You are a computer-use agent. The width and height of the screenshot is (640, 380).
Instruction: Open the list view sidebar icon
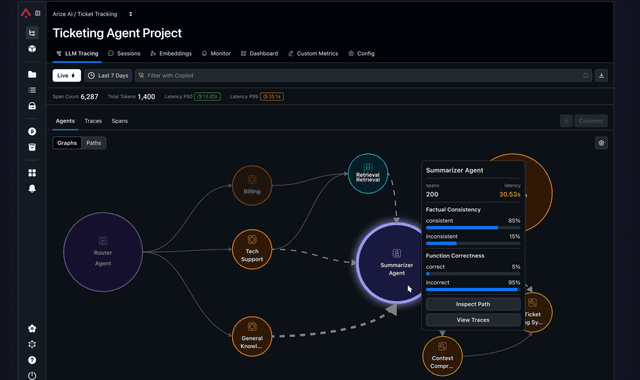32,90
